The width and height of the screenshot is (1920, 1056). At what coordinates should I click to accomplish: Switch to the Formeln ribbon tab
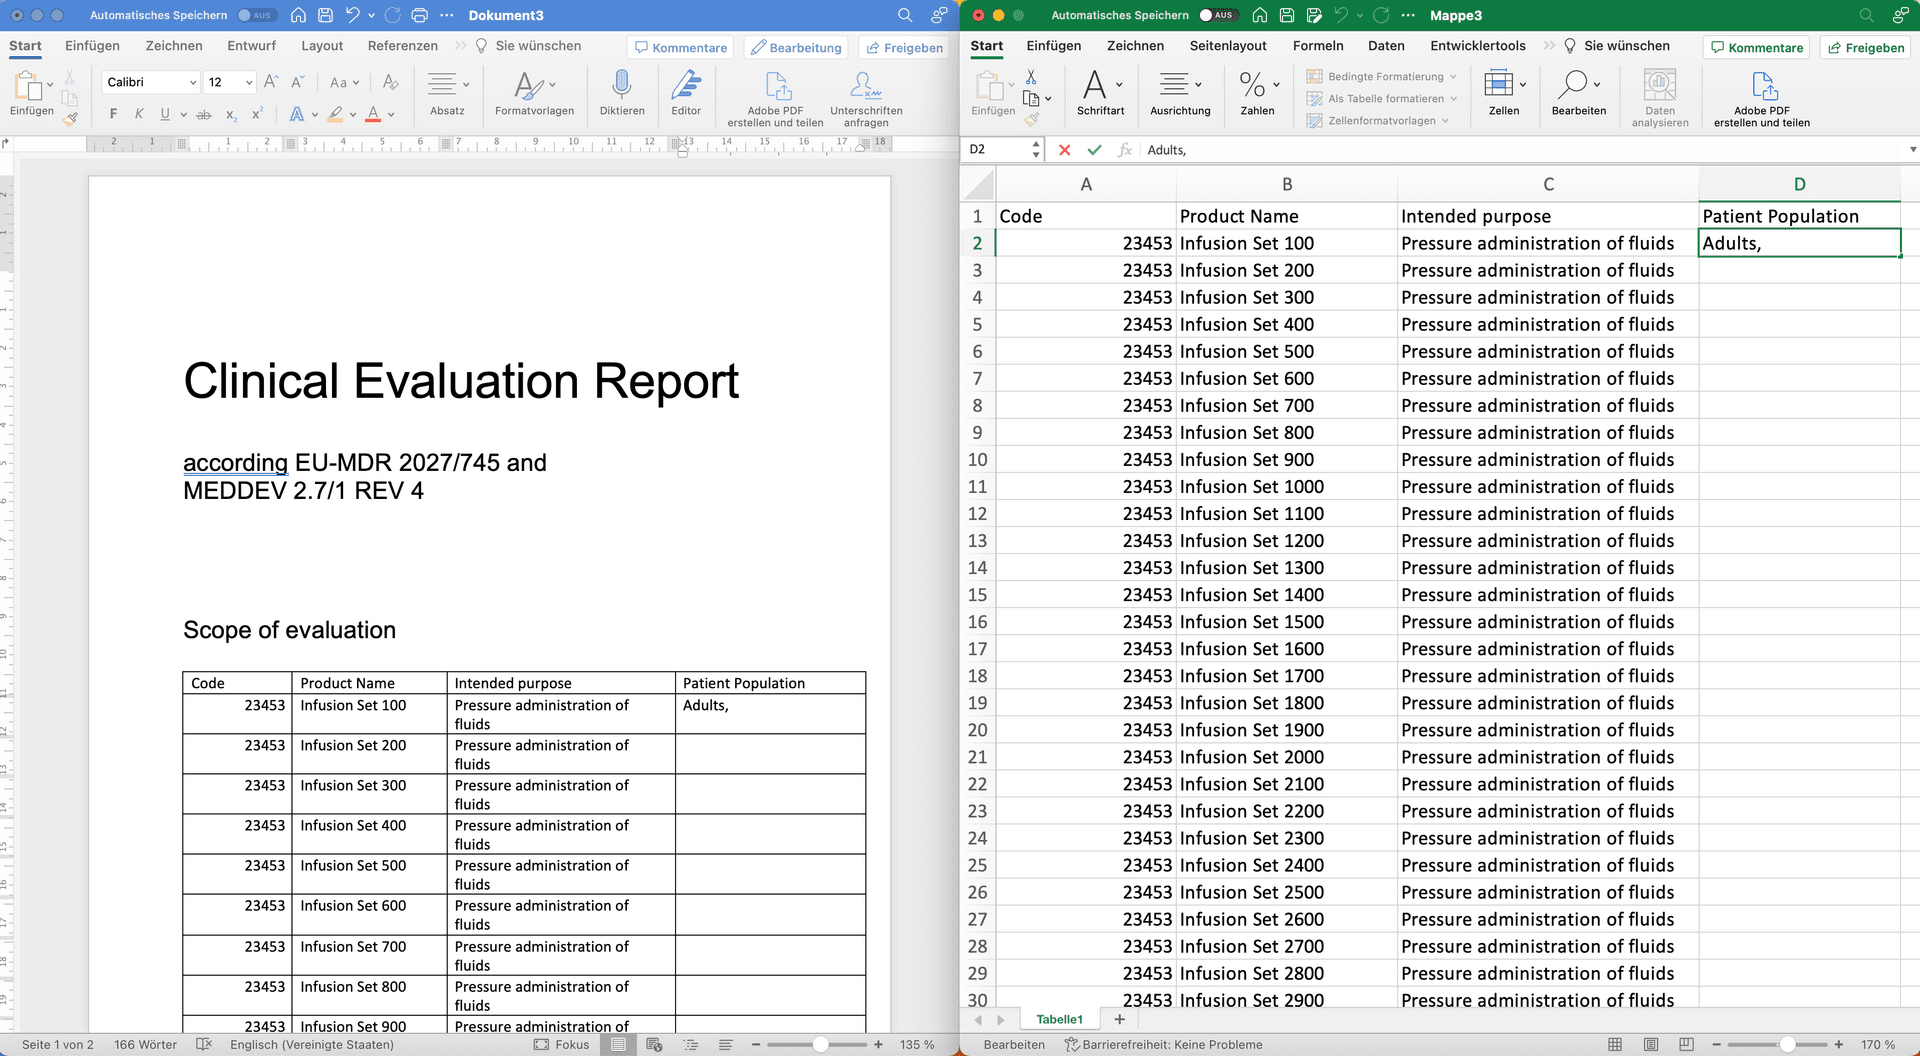[x=1318, y=46]
